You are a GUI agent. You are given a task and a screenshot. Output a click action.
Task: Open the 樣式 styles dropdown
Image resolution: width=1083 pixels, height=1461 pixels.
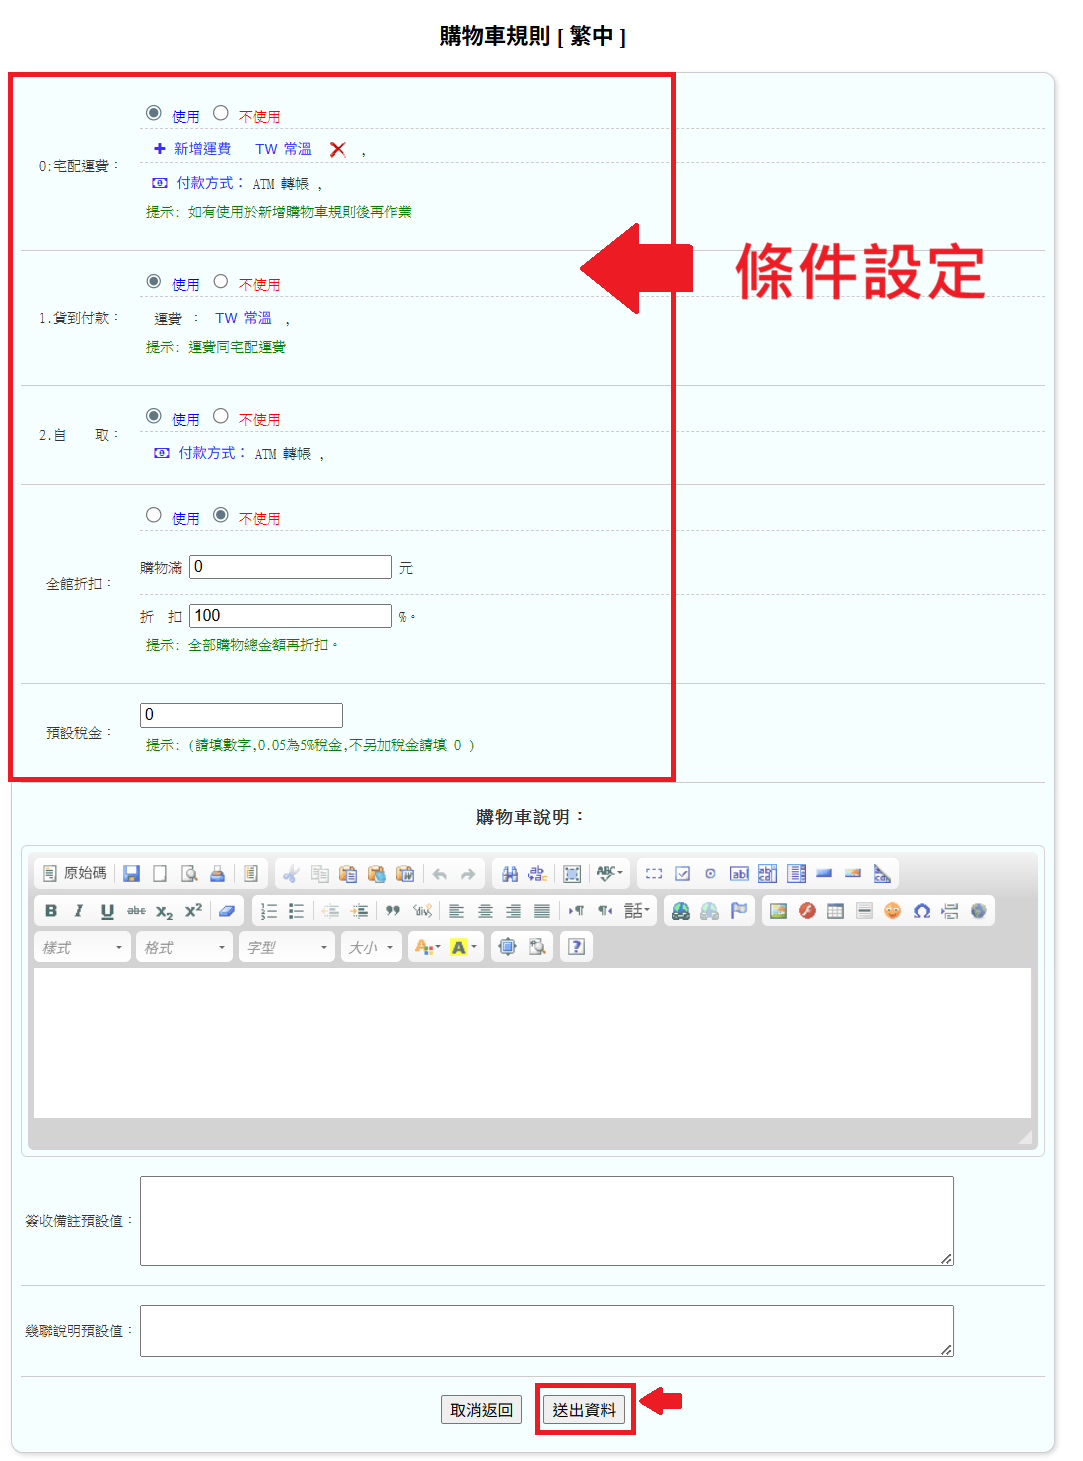83,947
